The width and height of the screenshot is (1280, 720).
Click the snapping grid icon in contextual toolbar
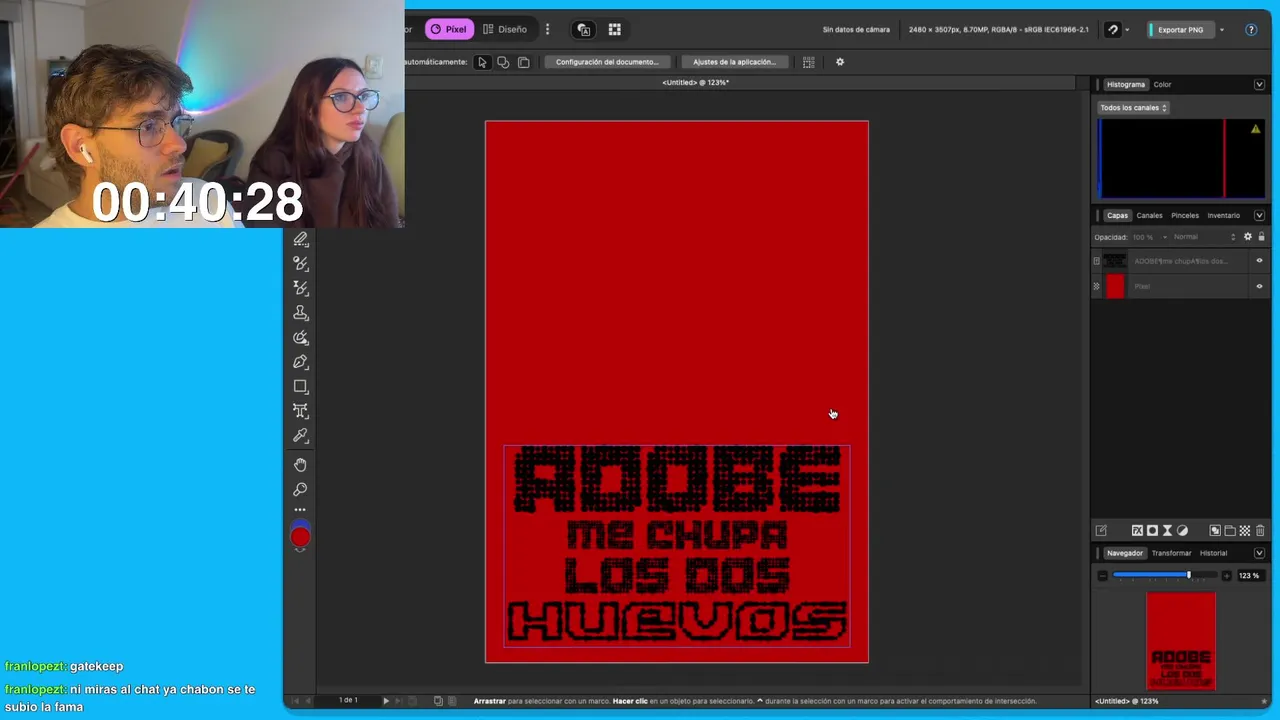(809, 62)
